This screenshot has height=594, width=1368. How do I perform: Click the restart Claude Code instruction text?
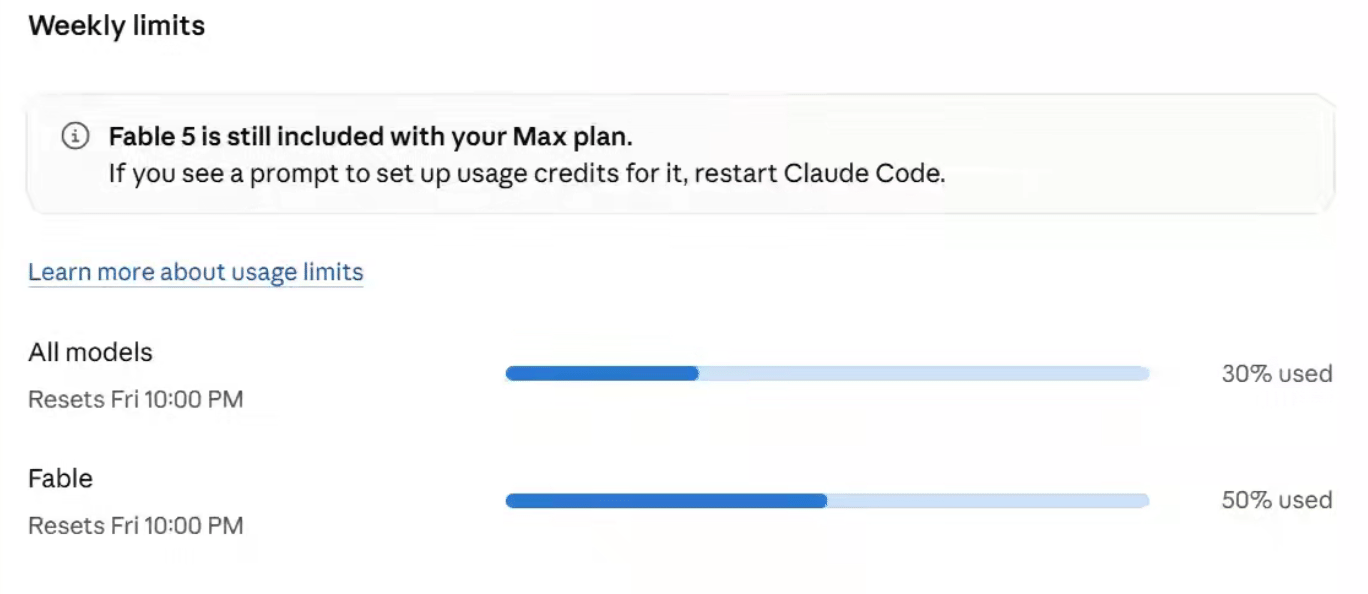pyautogui.click(x=527, y=173)
